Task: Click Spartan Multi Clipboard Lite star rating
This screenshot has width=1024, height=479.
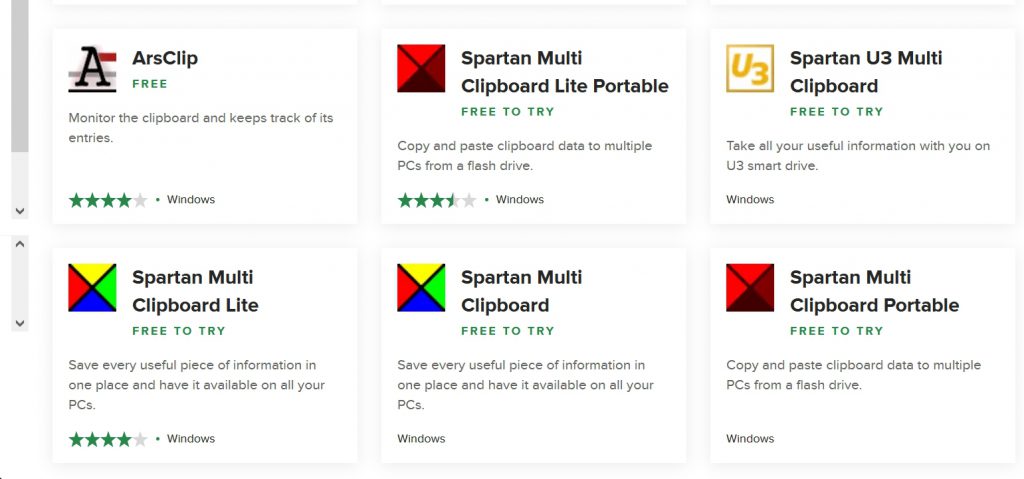Action: pos(108,439)
